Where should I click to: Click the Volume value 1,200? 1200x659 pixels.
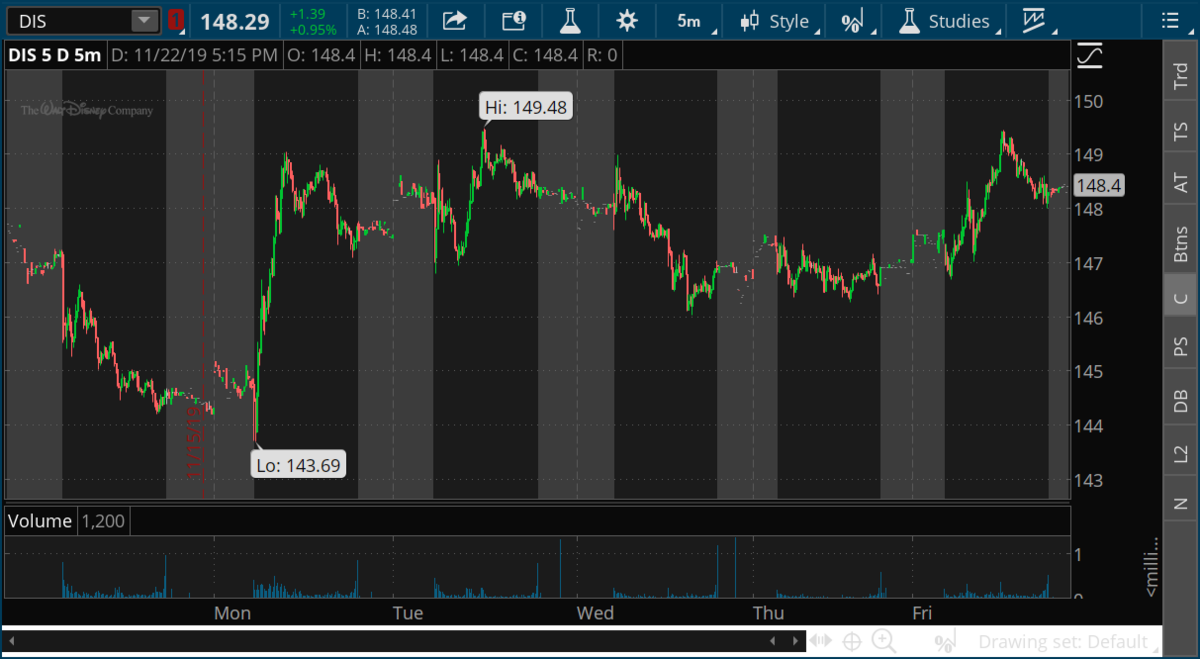[x=101, y=521]
